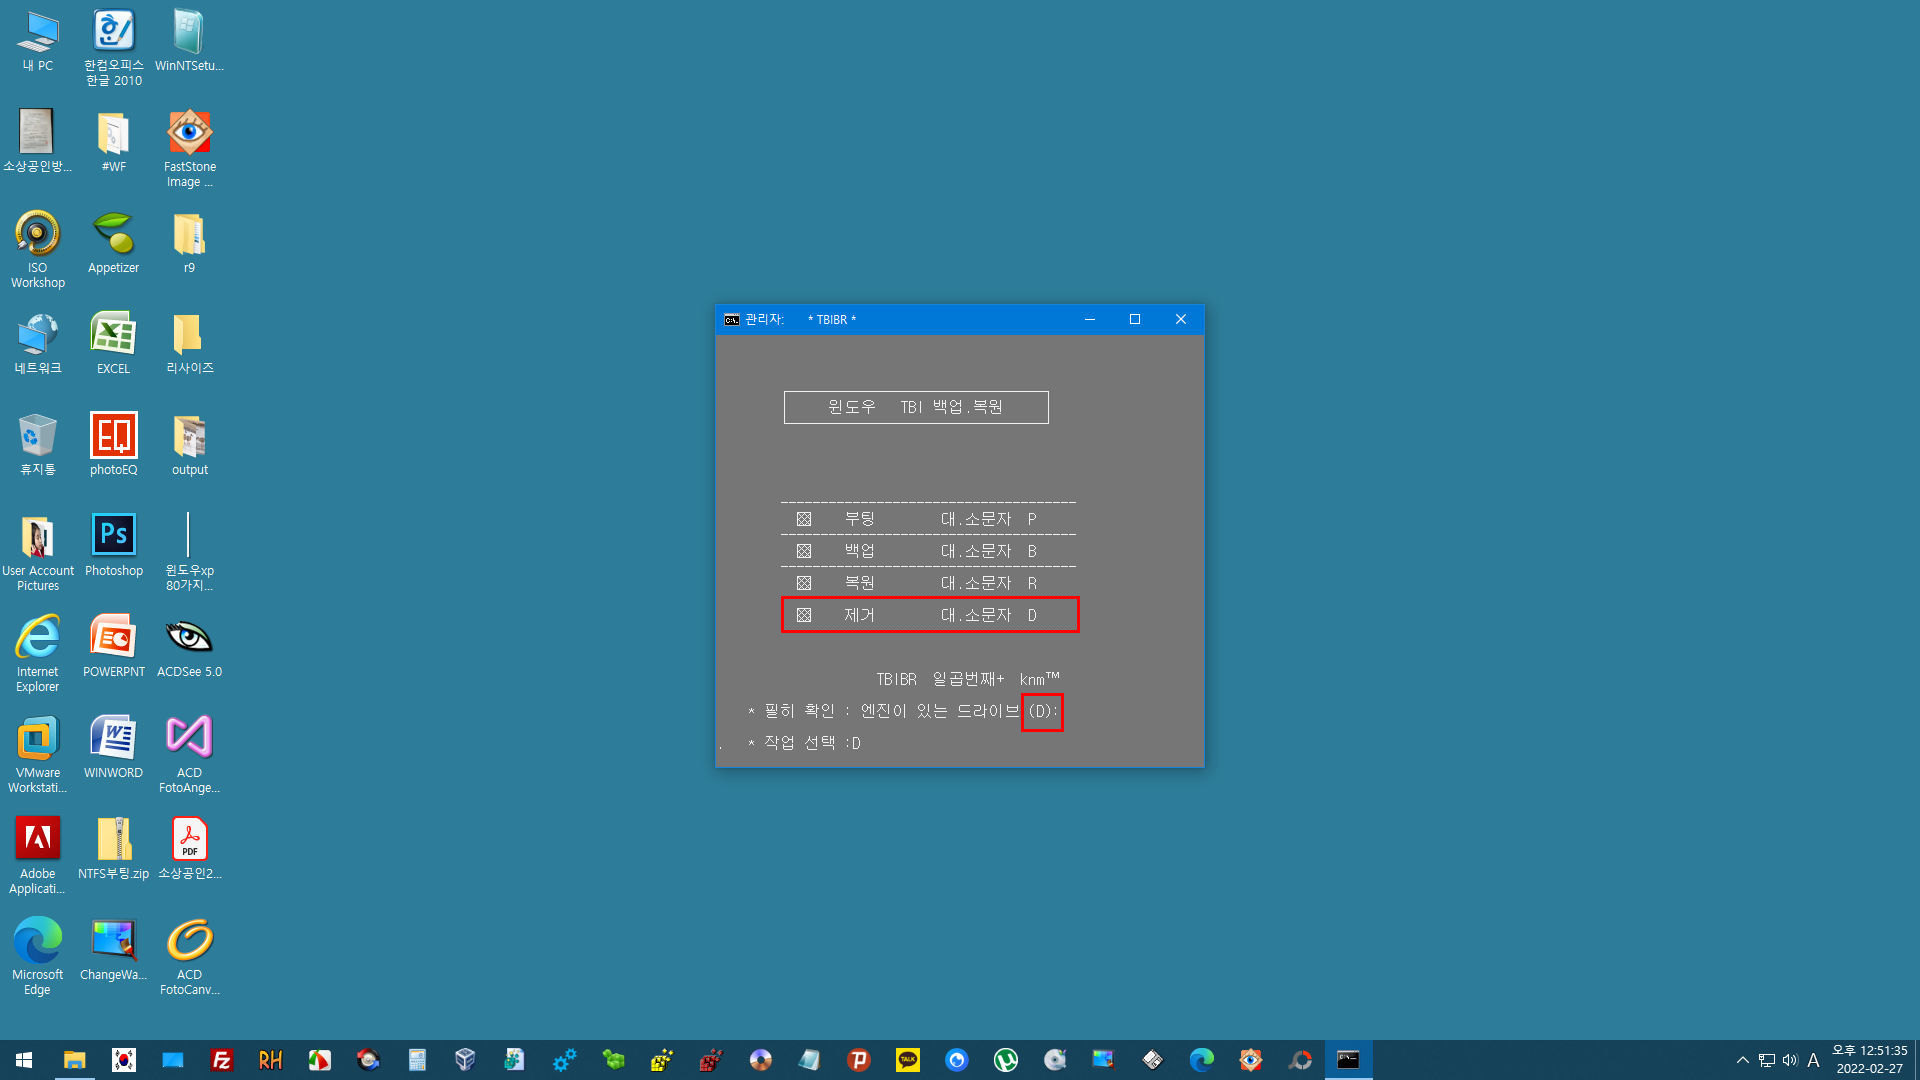This screenshot has height=1080, width=1920.
Task: Toggle the IME input mode indicator A
Action: [x=1813, y=1060]
